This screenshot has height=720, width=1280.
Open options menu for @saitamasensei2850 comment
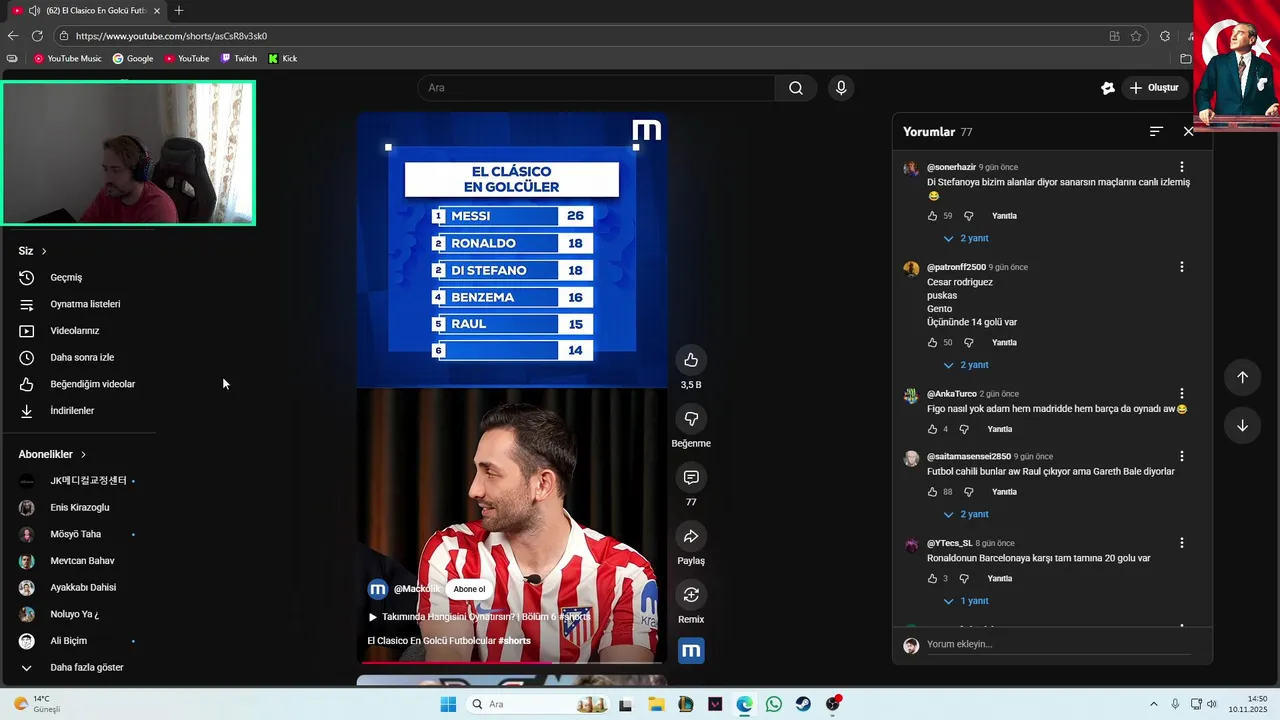click(x=1182, y=456)
